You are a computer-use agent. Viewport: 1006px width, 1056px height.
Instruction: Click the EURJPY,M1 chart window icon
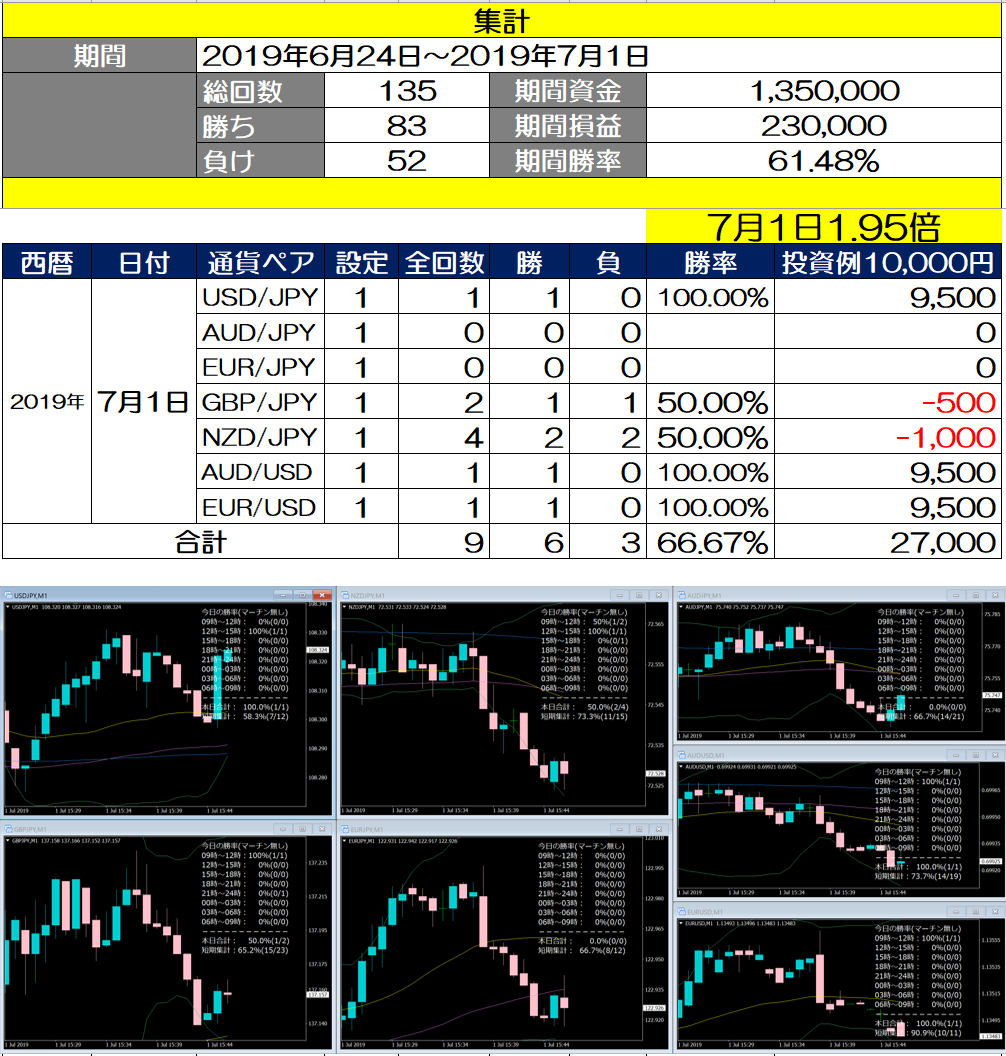(345, 829)
